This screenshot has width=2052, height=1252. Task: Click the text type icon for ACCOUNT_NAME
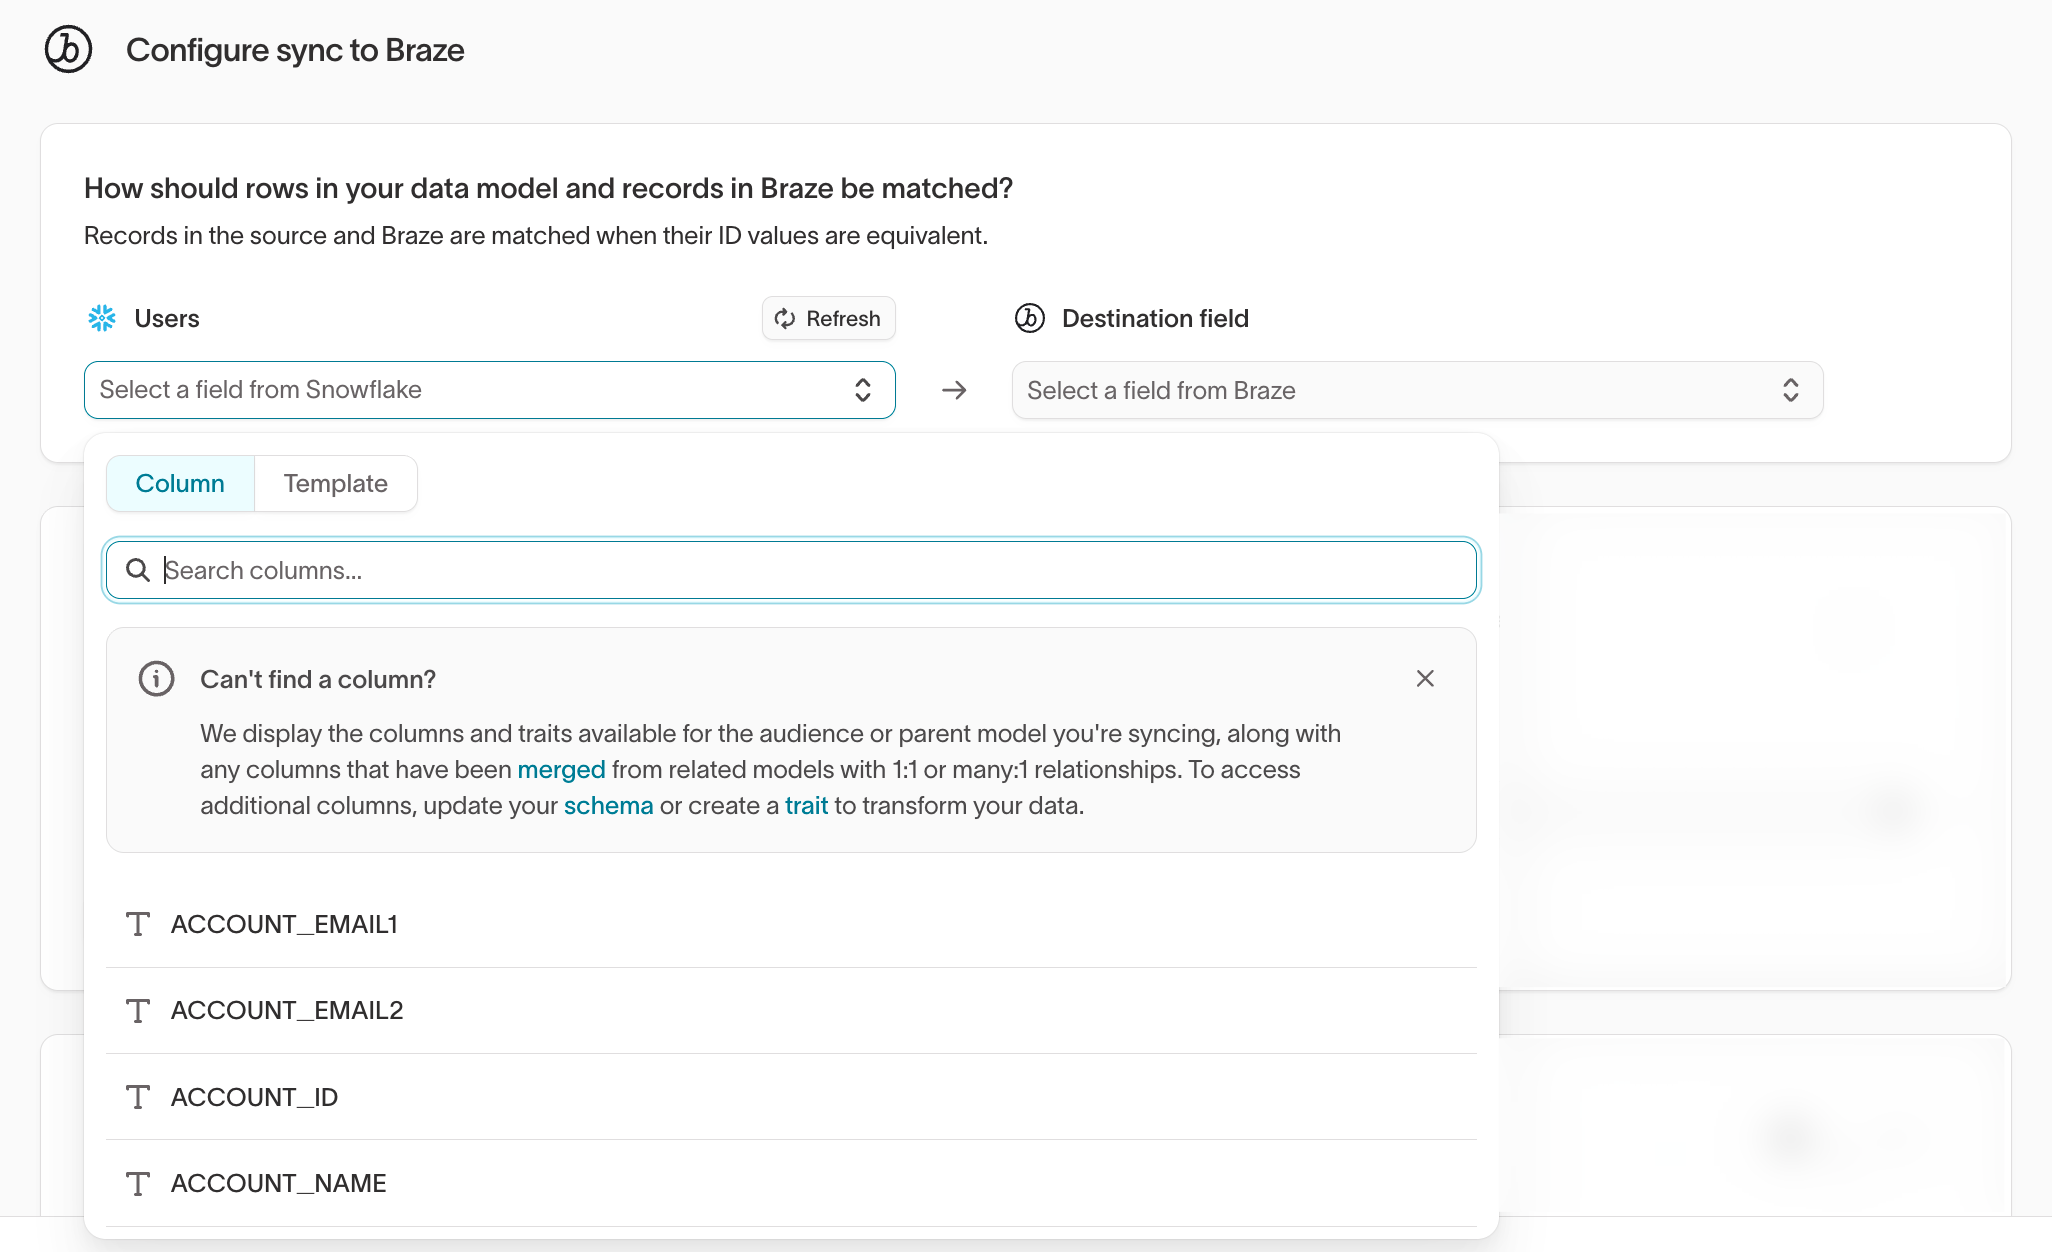point(138,1184)
